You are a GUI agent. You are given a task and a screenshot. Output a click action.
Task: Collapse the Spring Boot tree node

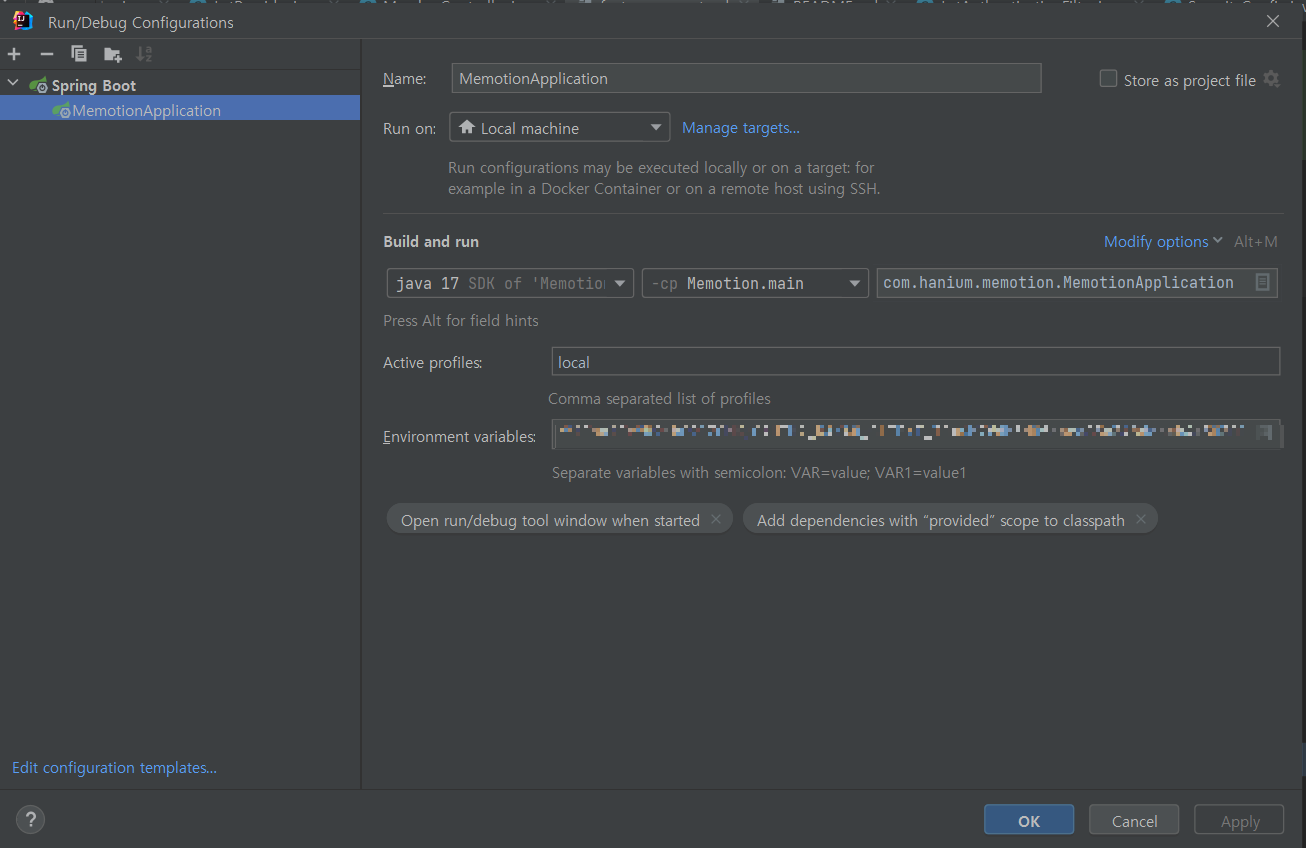(13, 84)
